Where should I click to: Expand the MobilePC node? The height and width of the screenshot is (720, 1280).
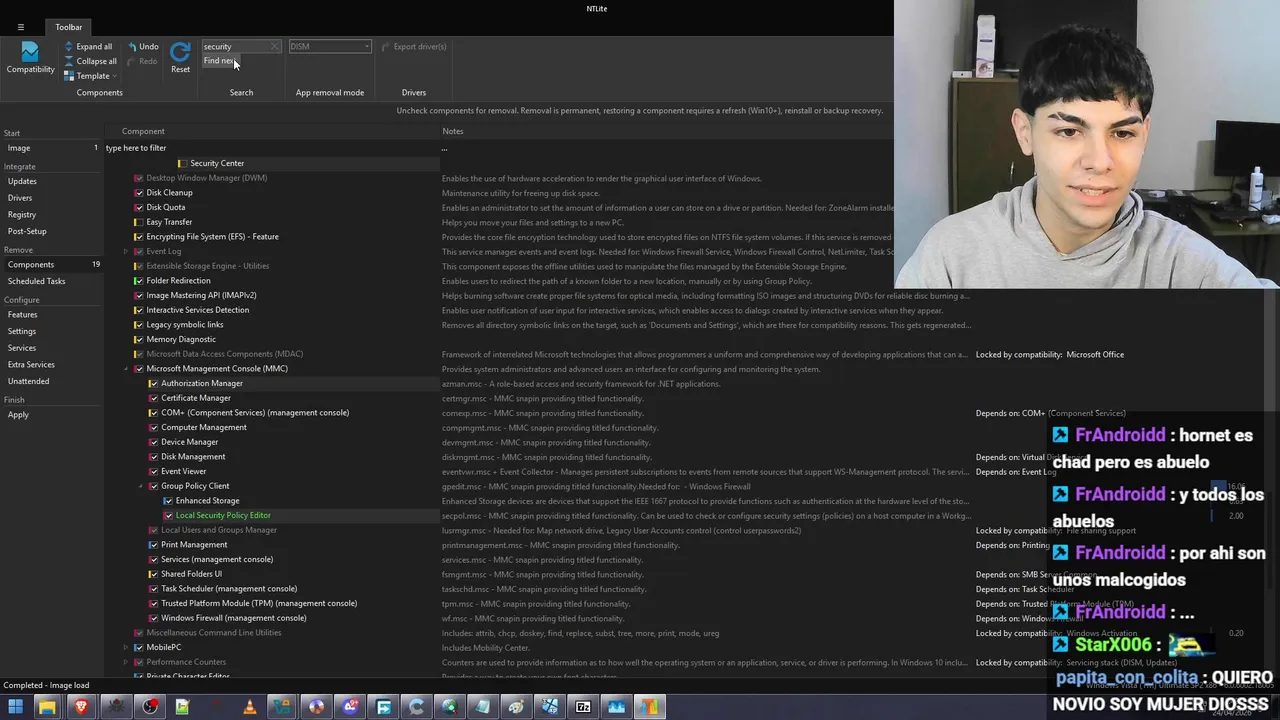point(126,647)
